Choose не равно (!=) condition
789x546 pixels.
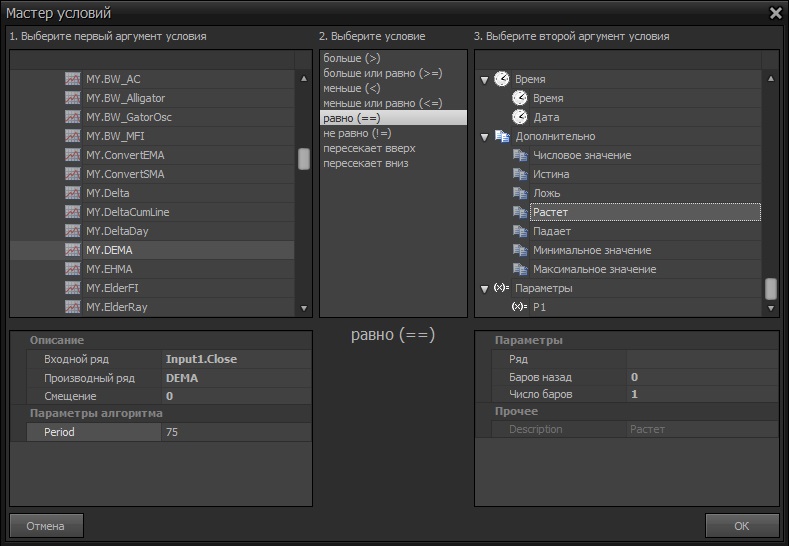click(x=357, y=133)
